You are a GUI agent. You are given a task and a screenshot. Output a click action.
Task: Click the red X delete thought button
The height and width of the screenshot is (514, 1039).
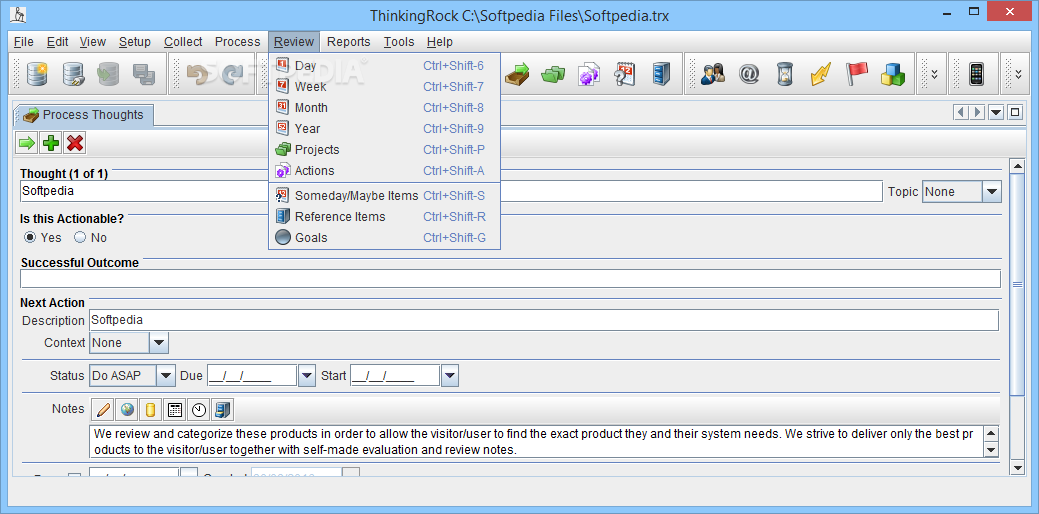(x=75, y=142)
